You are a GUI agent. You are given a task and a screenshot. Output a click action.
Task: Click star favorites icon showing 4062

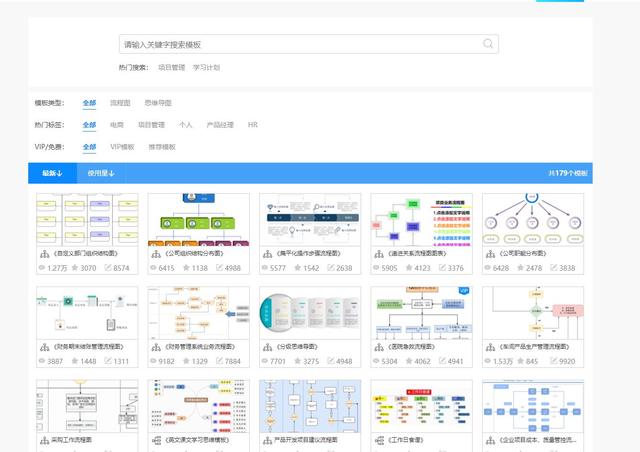[409, 361]
